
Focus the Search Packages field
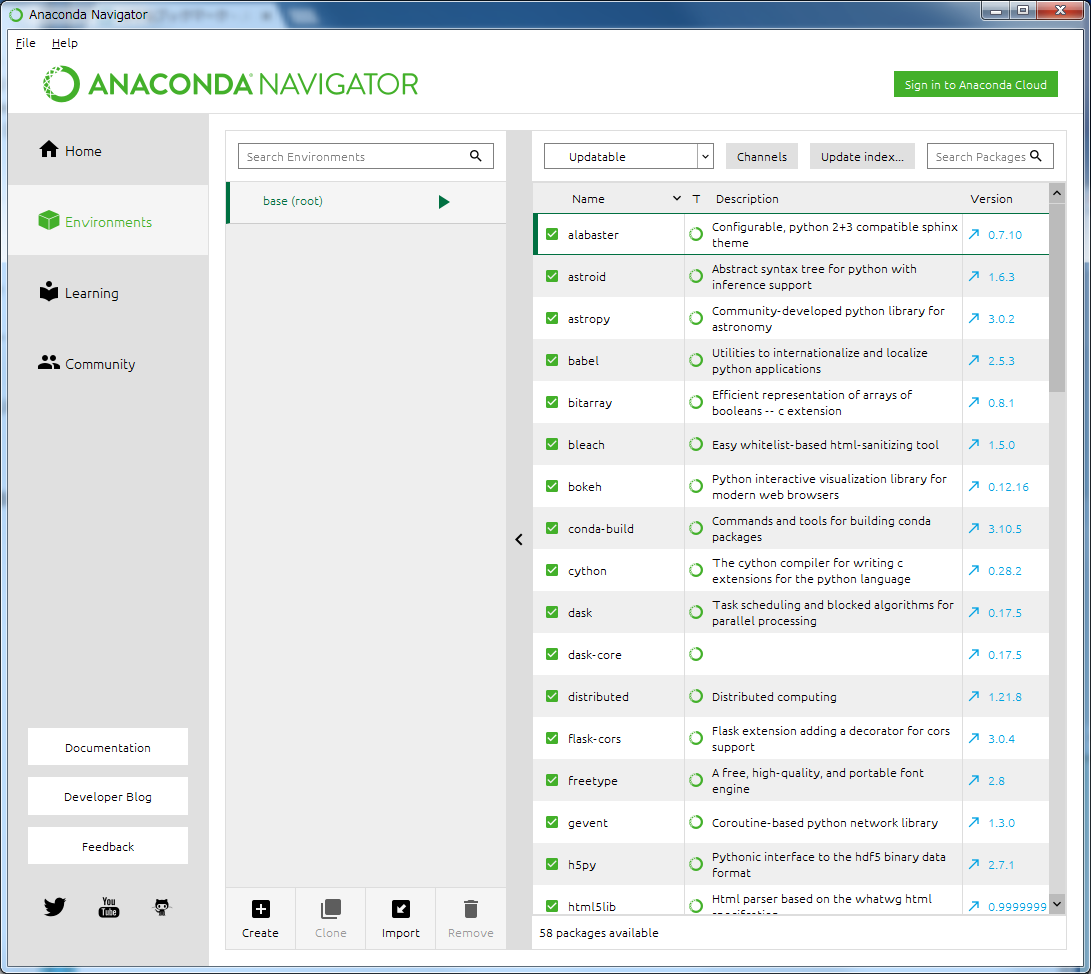(x=990, y=156)
